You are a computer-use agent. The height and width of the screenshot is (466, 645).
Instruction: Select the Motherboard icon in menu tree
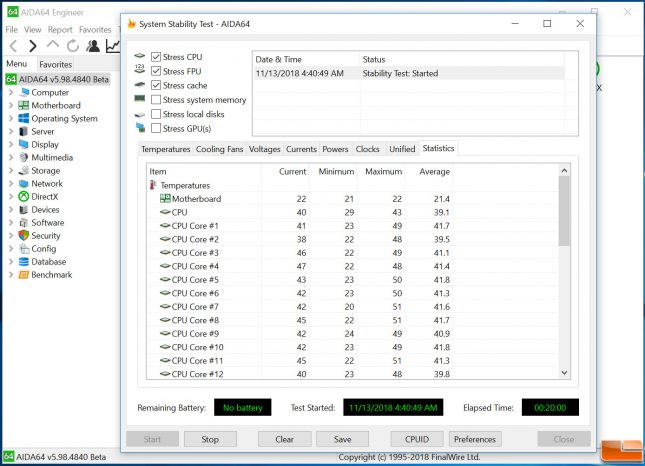click(x=24, y=105)
